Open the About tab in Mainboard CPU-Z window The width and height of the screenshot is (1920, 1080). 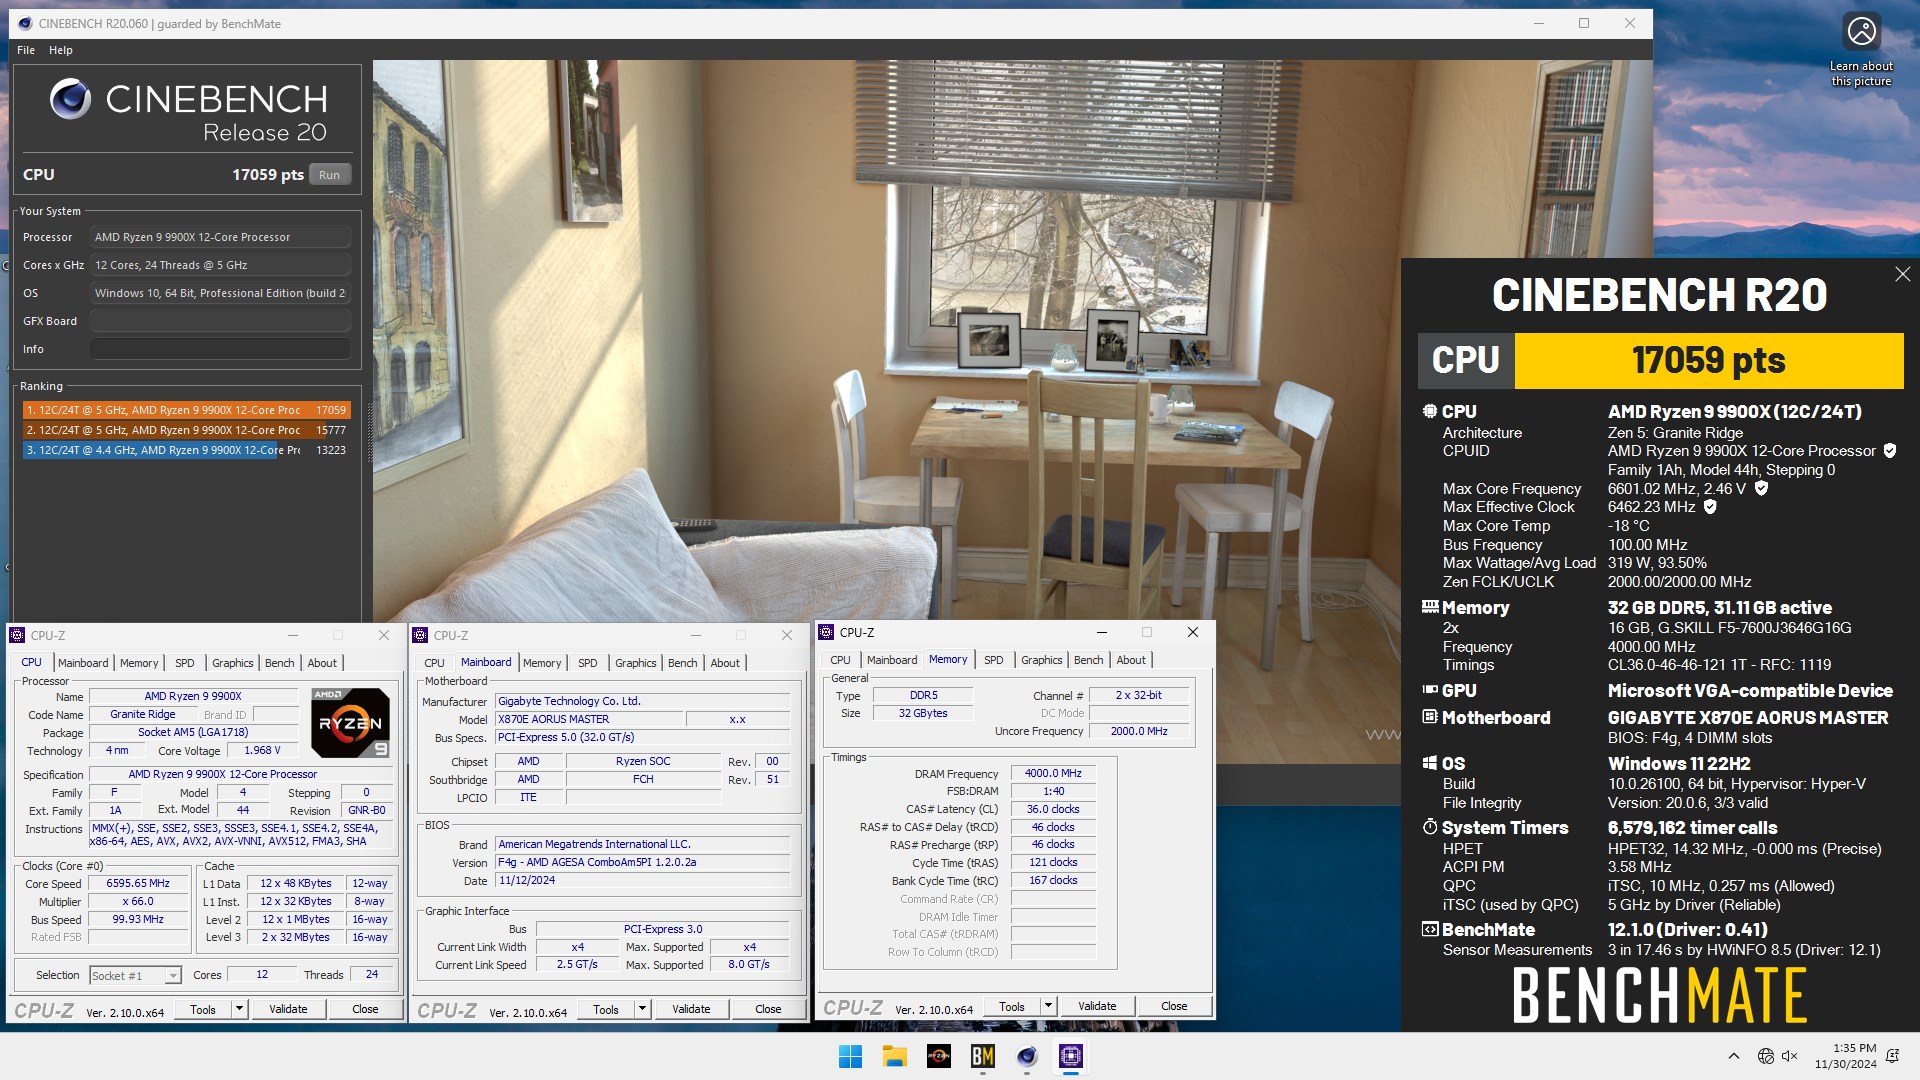(726, 663)
